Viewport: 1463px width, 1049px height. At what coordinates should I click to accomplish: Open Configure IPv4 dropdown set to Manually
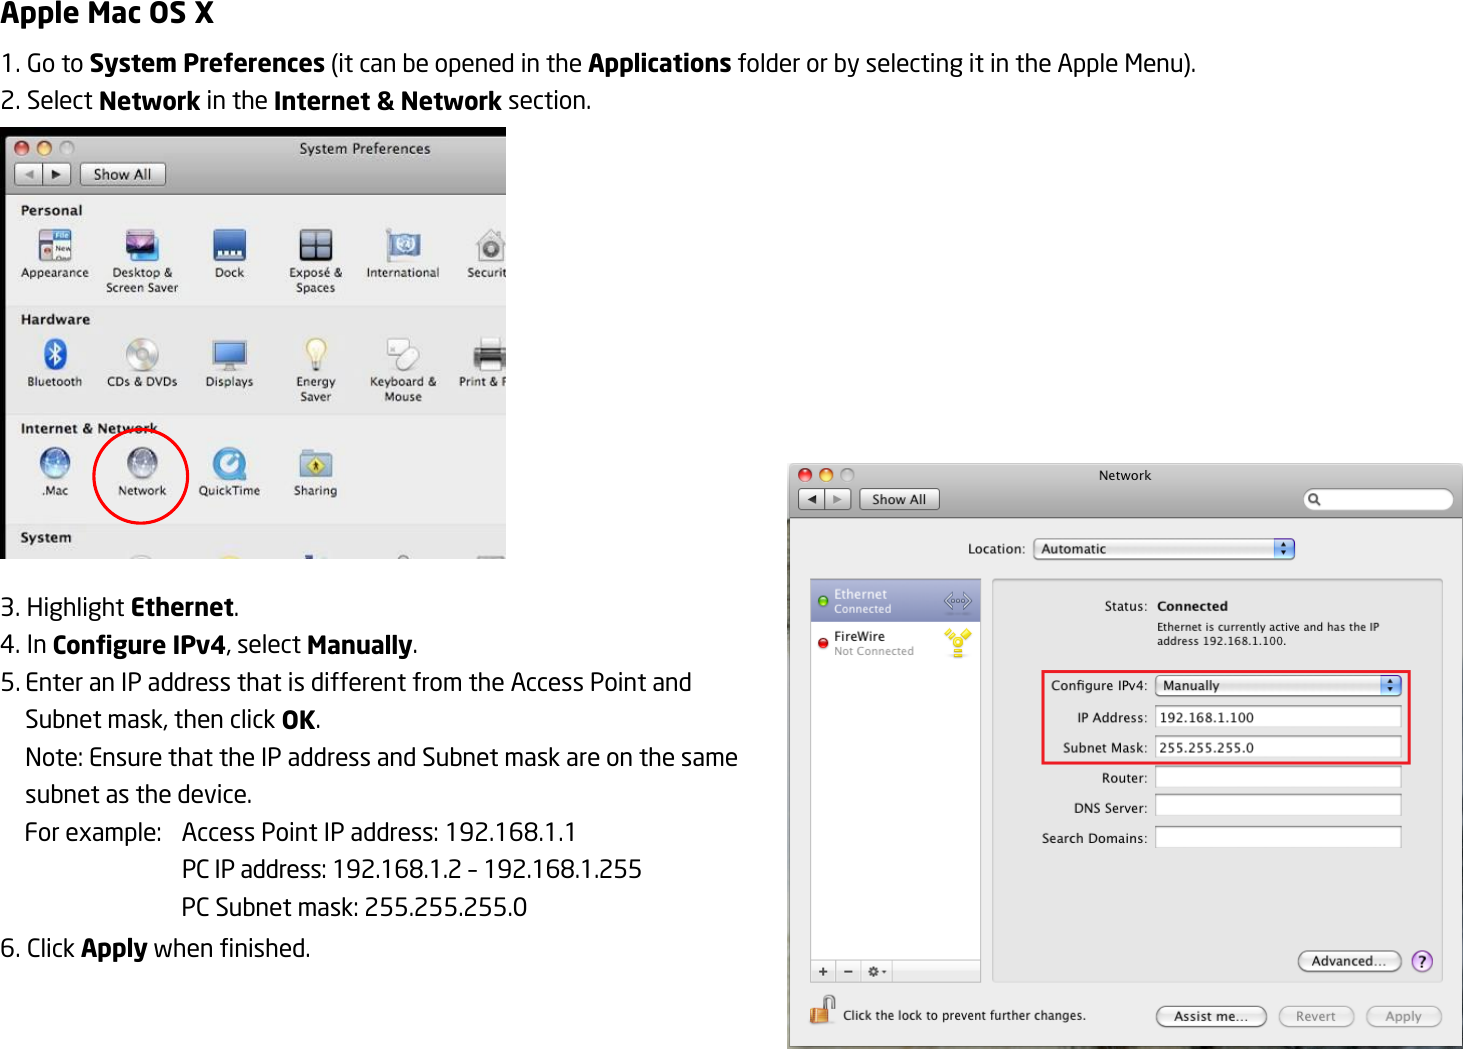coord(1278,685)
